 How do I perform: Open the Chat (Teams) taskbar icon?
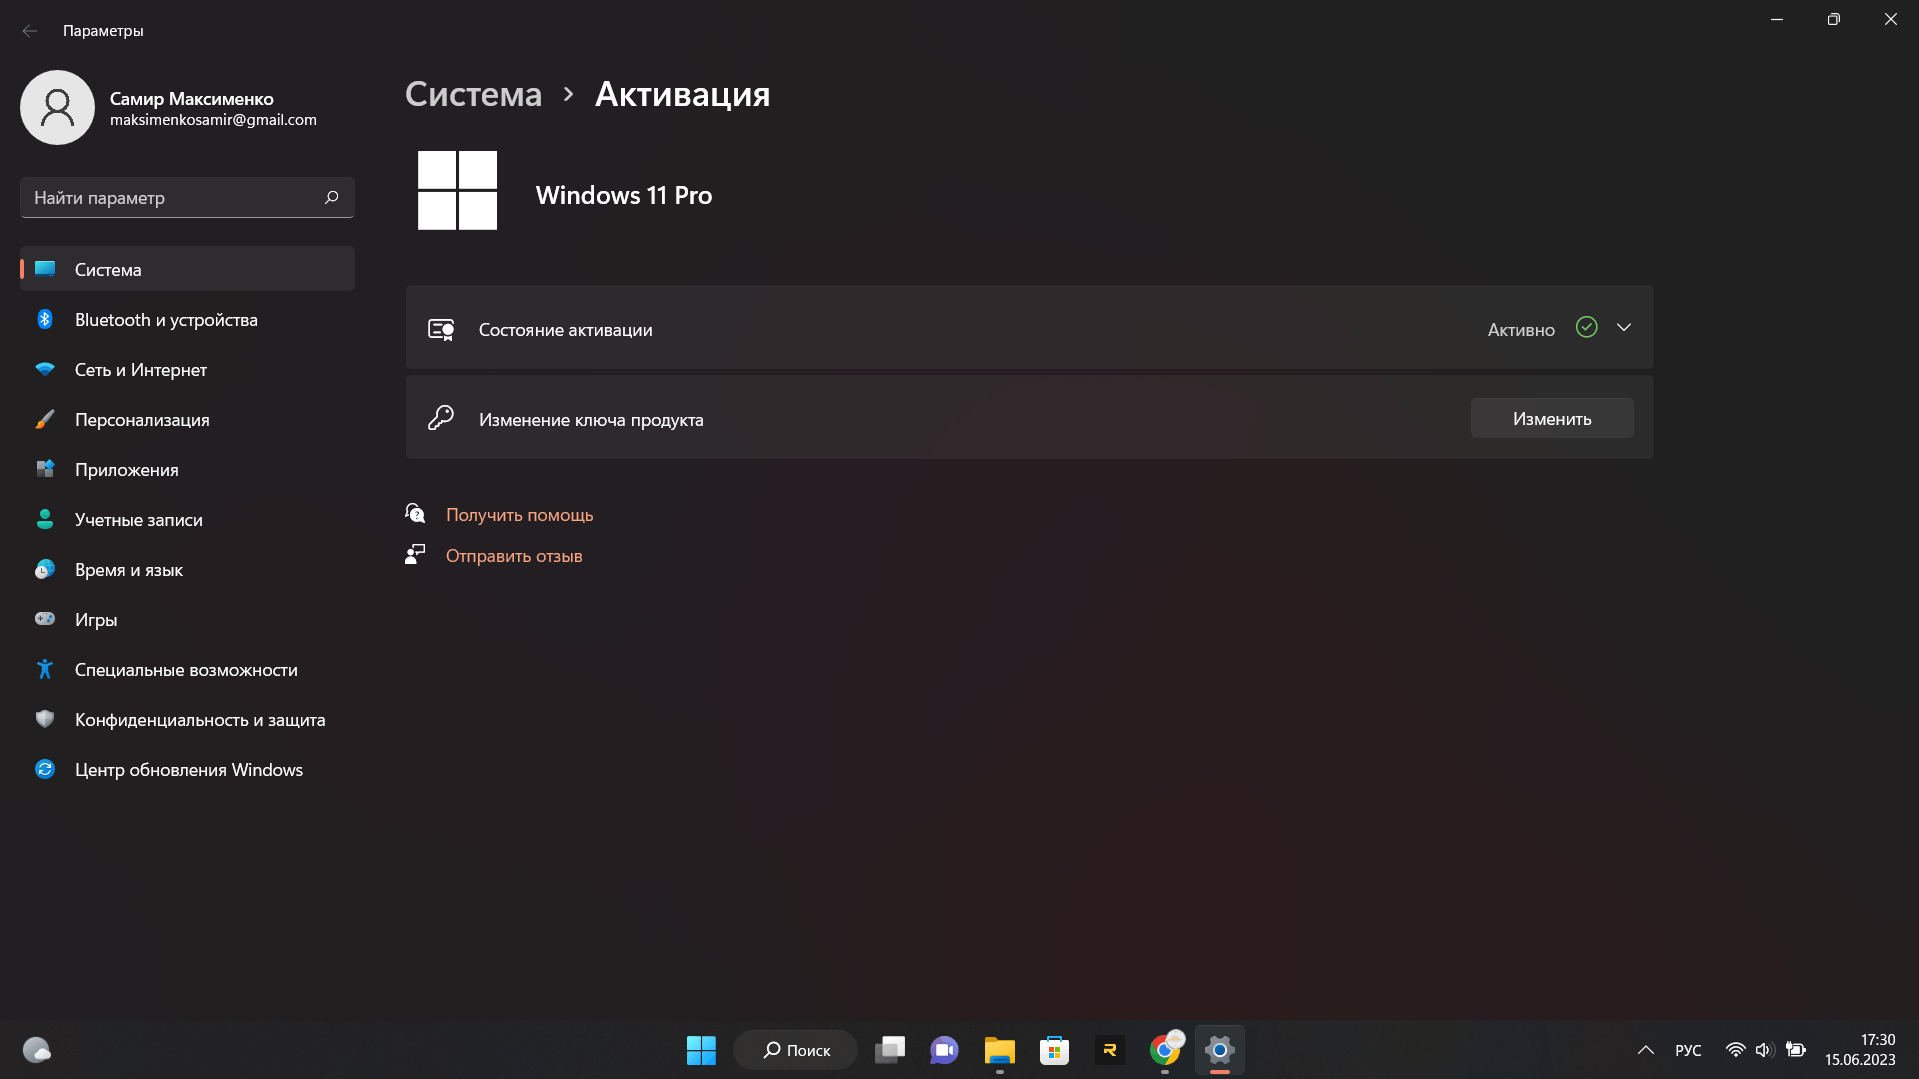944,1050
